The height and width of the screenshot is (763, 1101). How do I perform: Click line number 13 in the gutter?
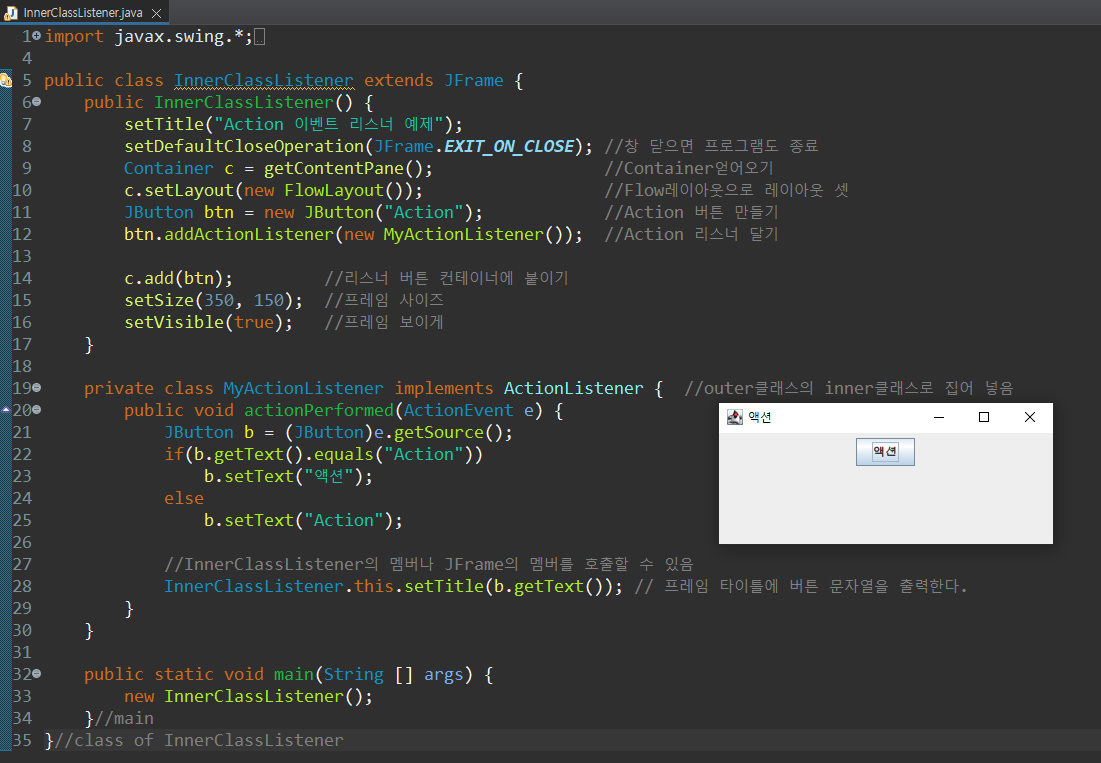coord(22,256)
